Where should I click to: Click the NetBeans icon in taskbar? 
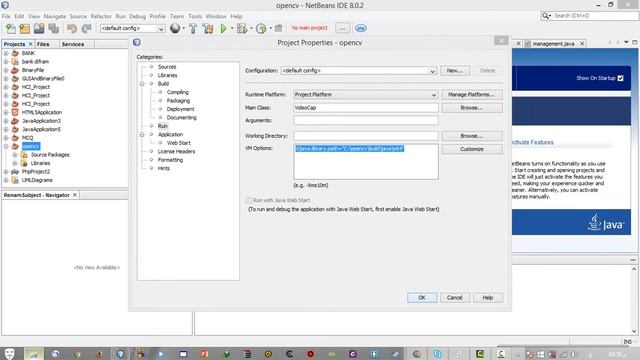(120, 354)
